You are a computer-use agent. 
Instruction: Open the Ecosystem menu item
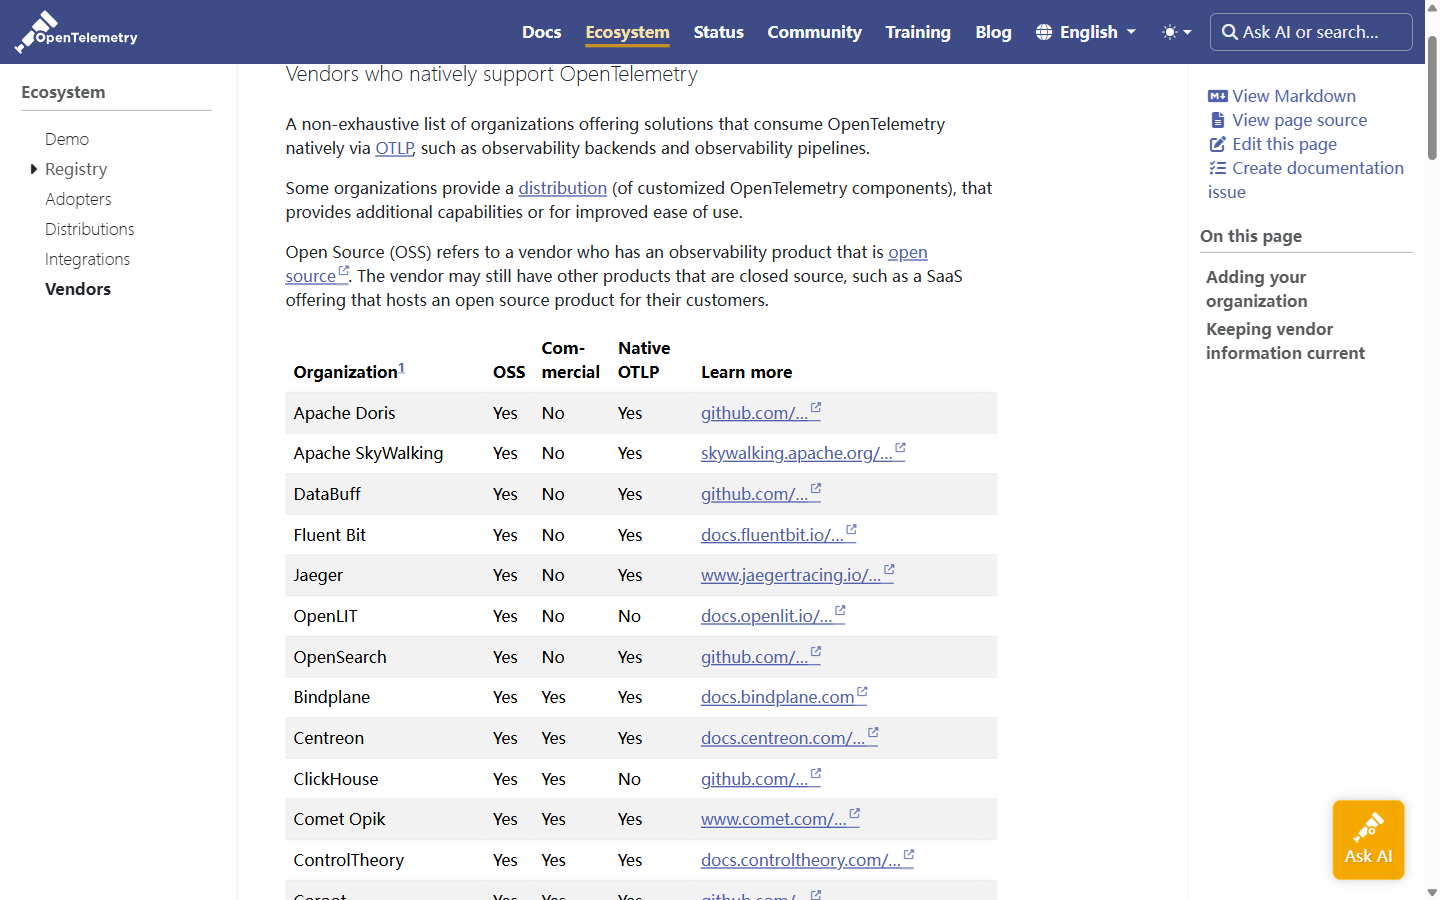(x=627, y=32)
